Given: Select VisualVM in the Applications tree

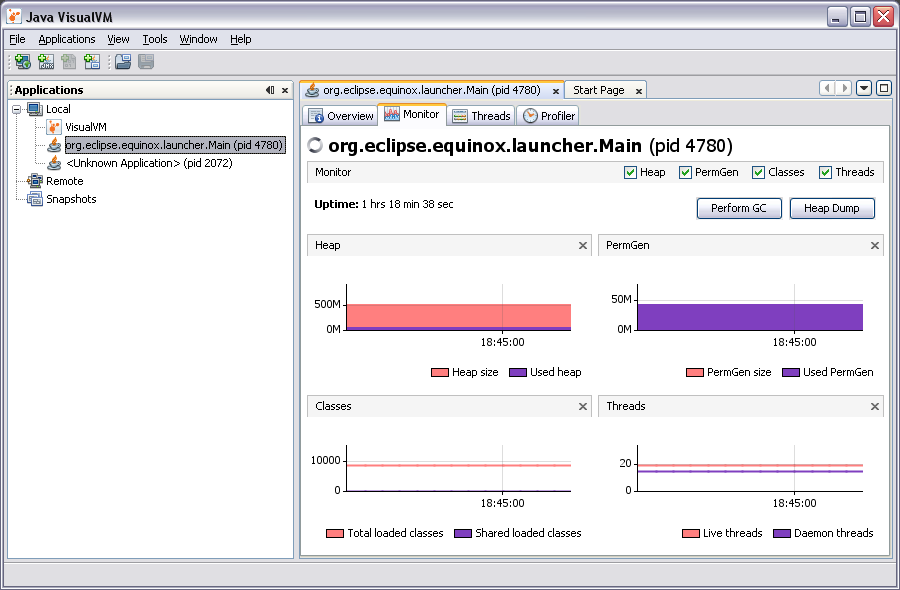Looking at the screenshot, I should click(x=86, y=127).
